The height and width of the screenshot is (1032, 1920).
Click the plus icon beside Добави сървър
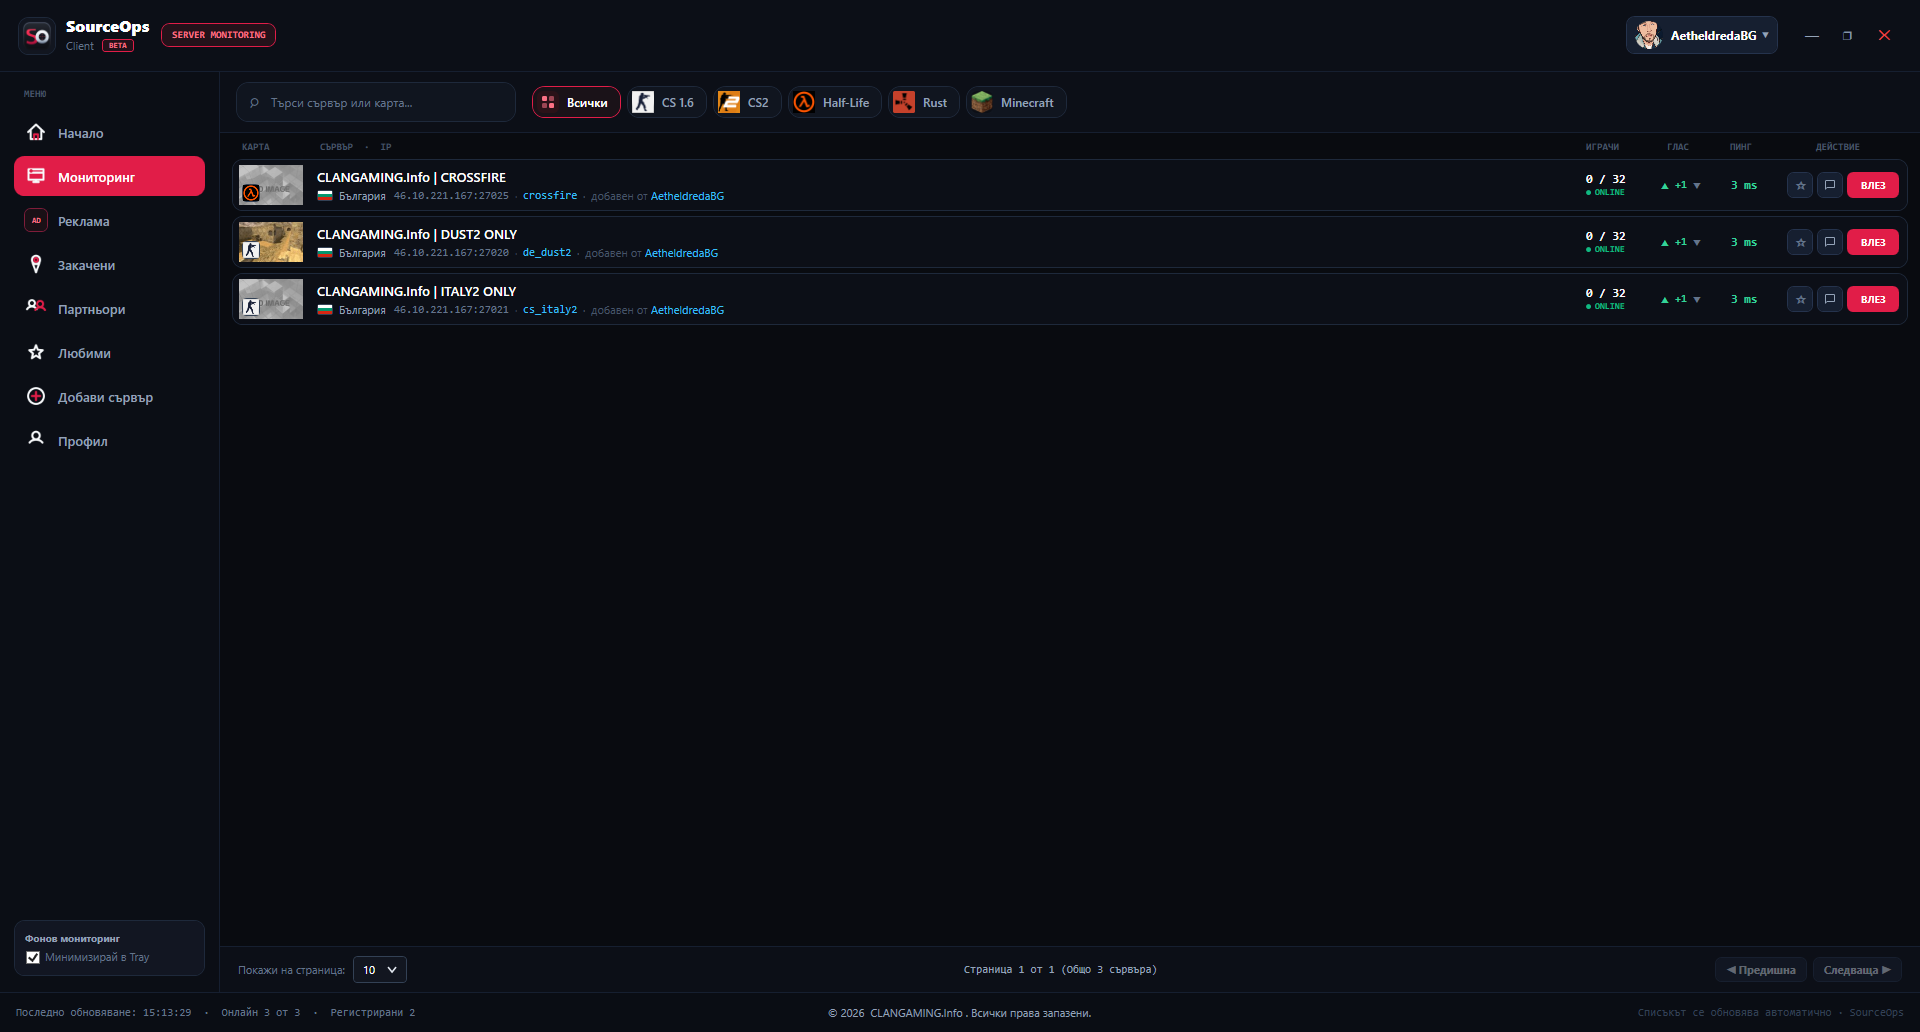pyautogui.click(x=36, y=396)
